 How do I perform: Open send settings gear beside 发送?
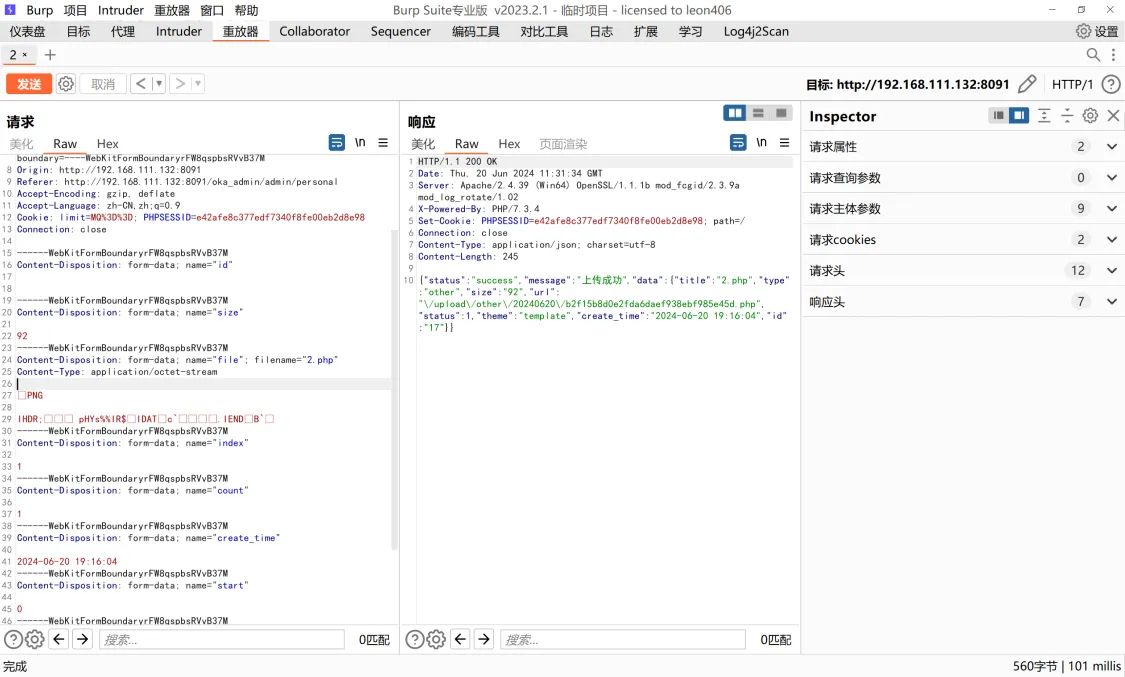click(x=66, y=84)
